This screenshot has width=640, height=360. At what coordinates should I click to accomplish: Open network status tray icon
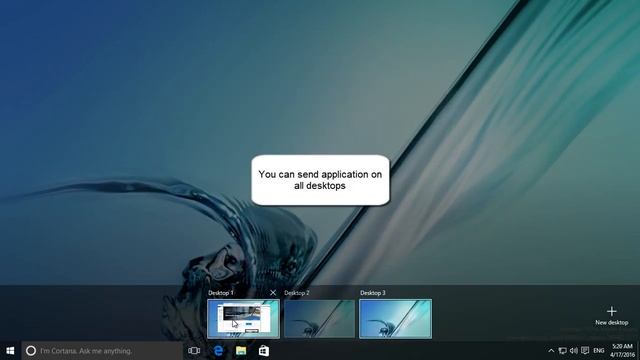pyautogui.click(x=562, y=351)
